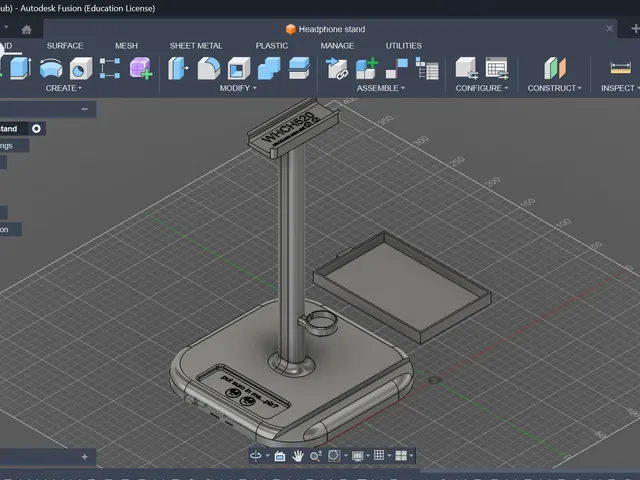640x480 pixels.
Task: Select the Hole tool
Action: pyautogui.click(x=81, y=68)
